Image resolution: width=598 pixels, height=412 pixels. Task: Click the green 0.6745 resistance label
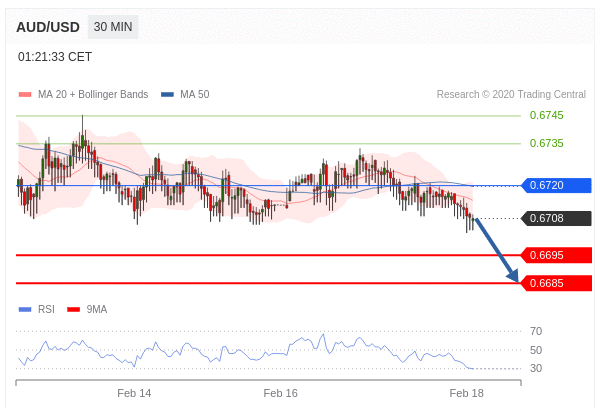coord(546,115)
